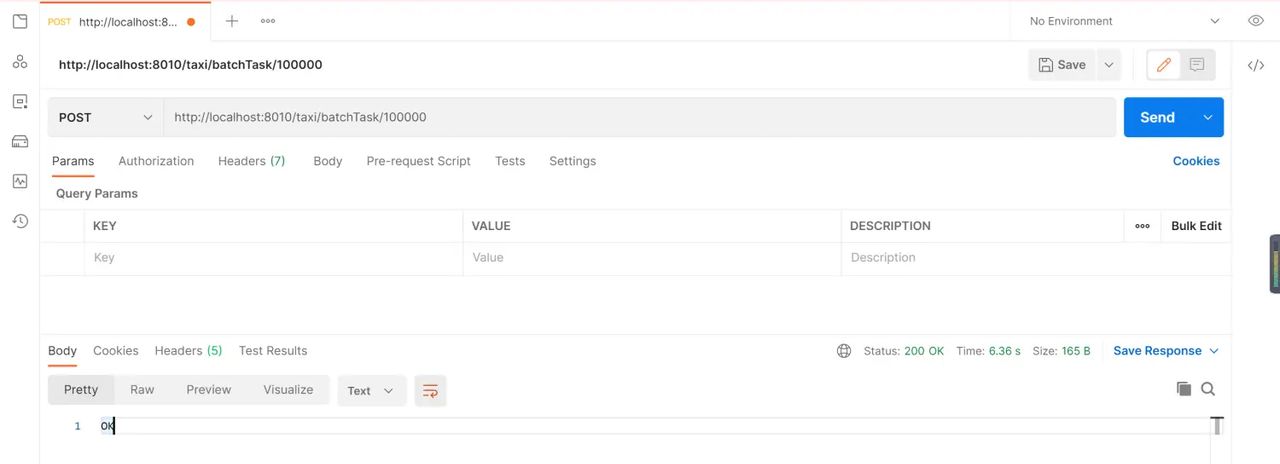
Task: Select the Params tab
Action: (x=73, y=161)
